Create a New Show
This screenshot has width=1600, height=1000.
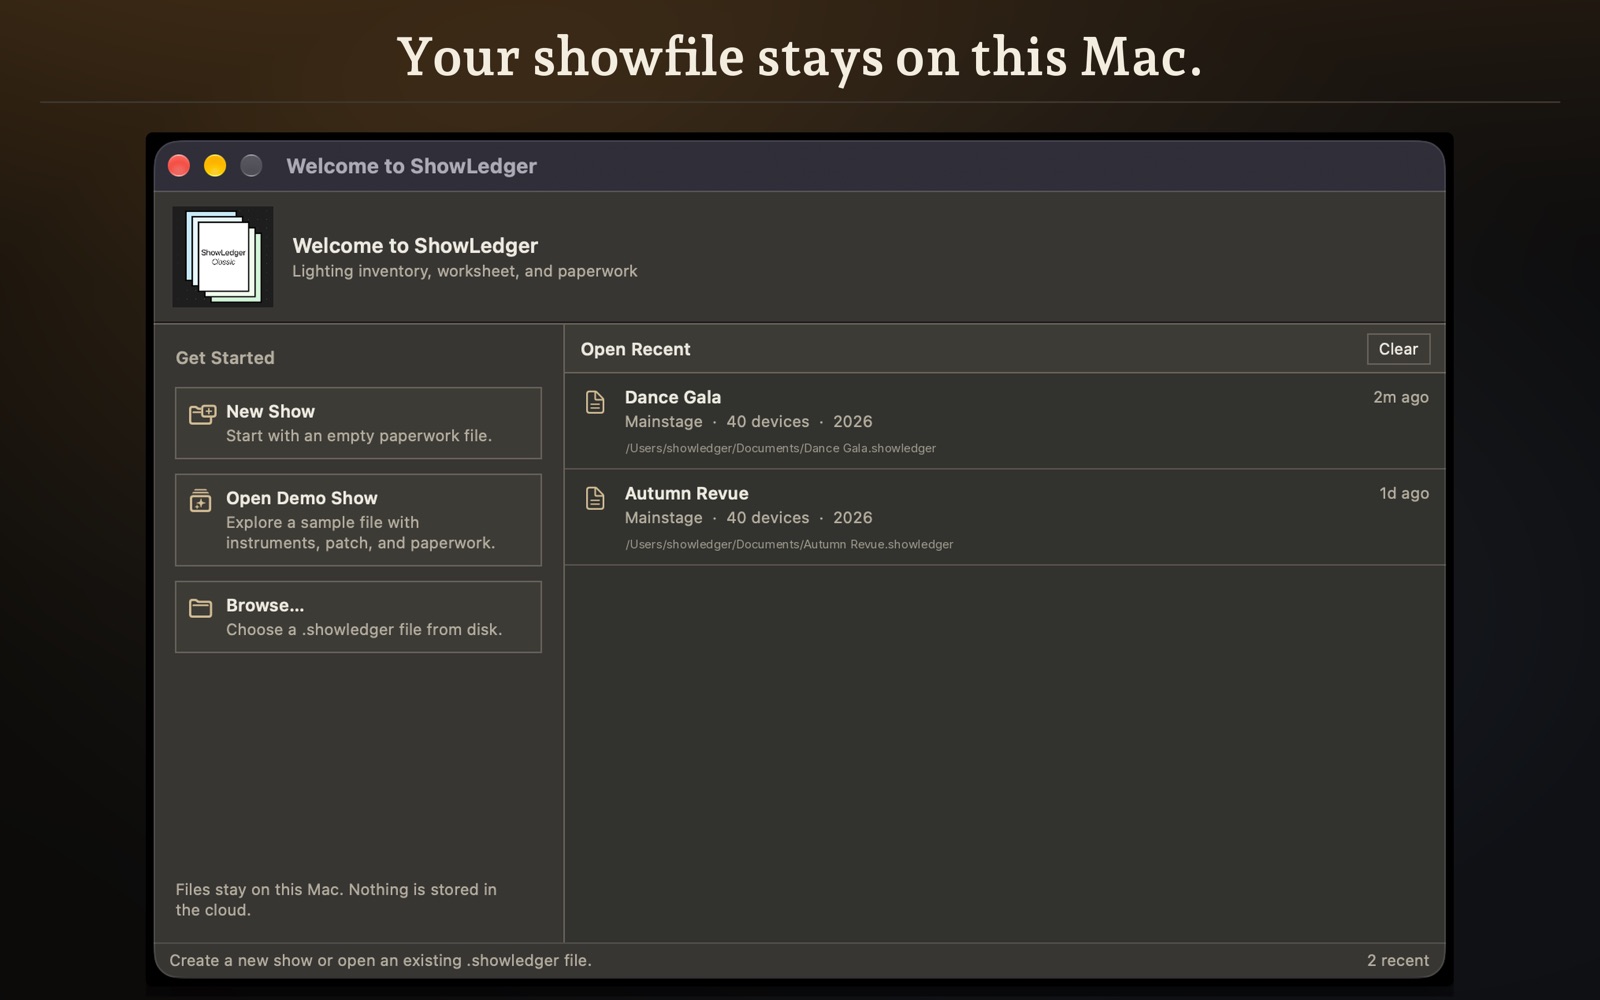pyautogui.click(x=358, y=423)
